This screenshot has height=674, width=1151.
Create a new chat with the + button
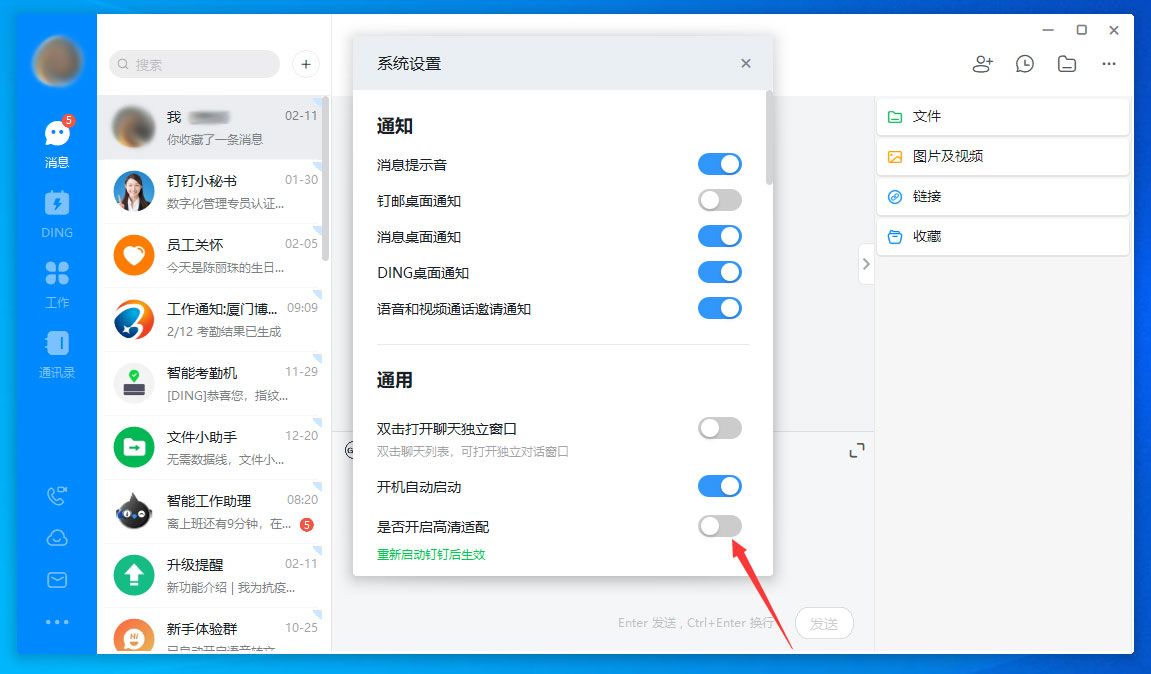click(305, 63)
